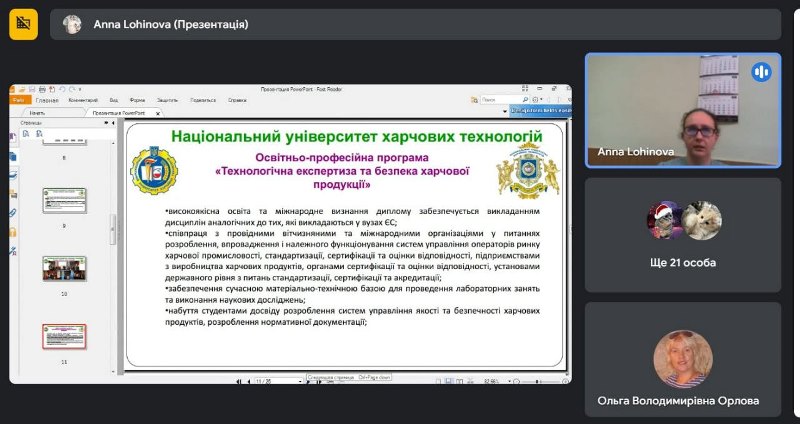The image size is (800, 424).
Task: Open the zoom percentage dropdown
Action: point(510,381)
